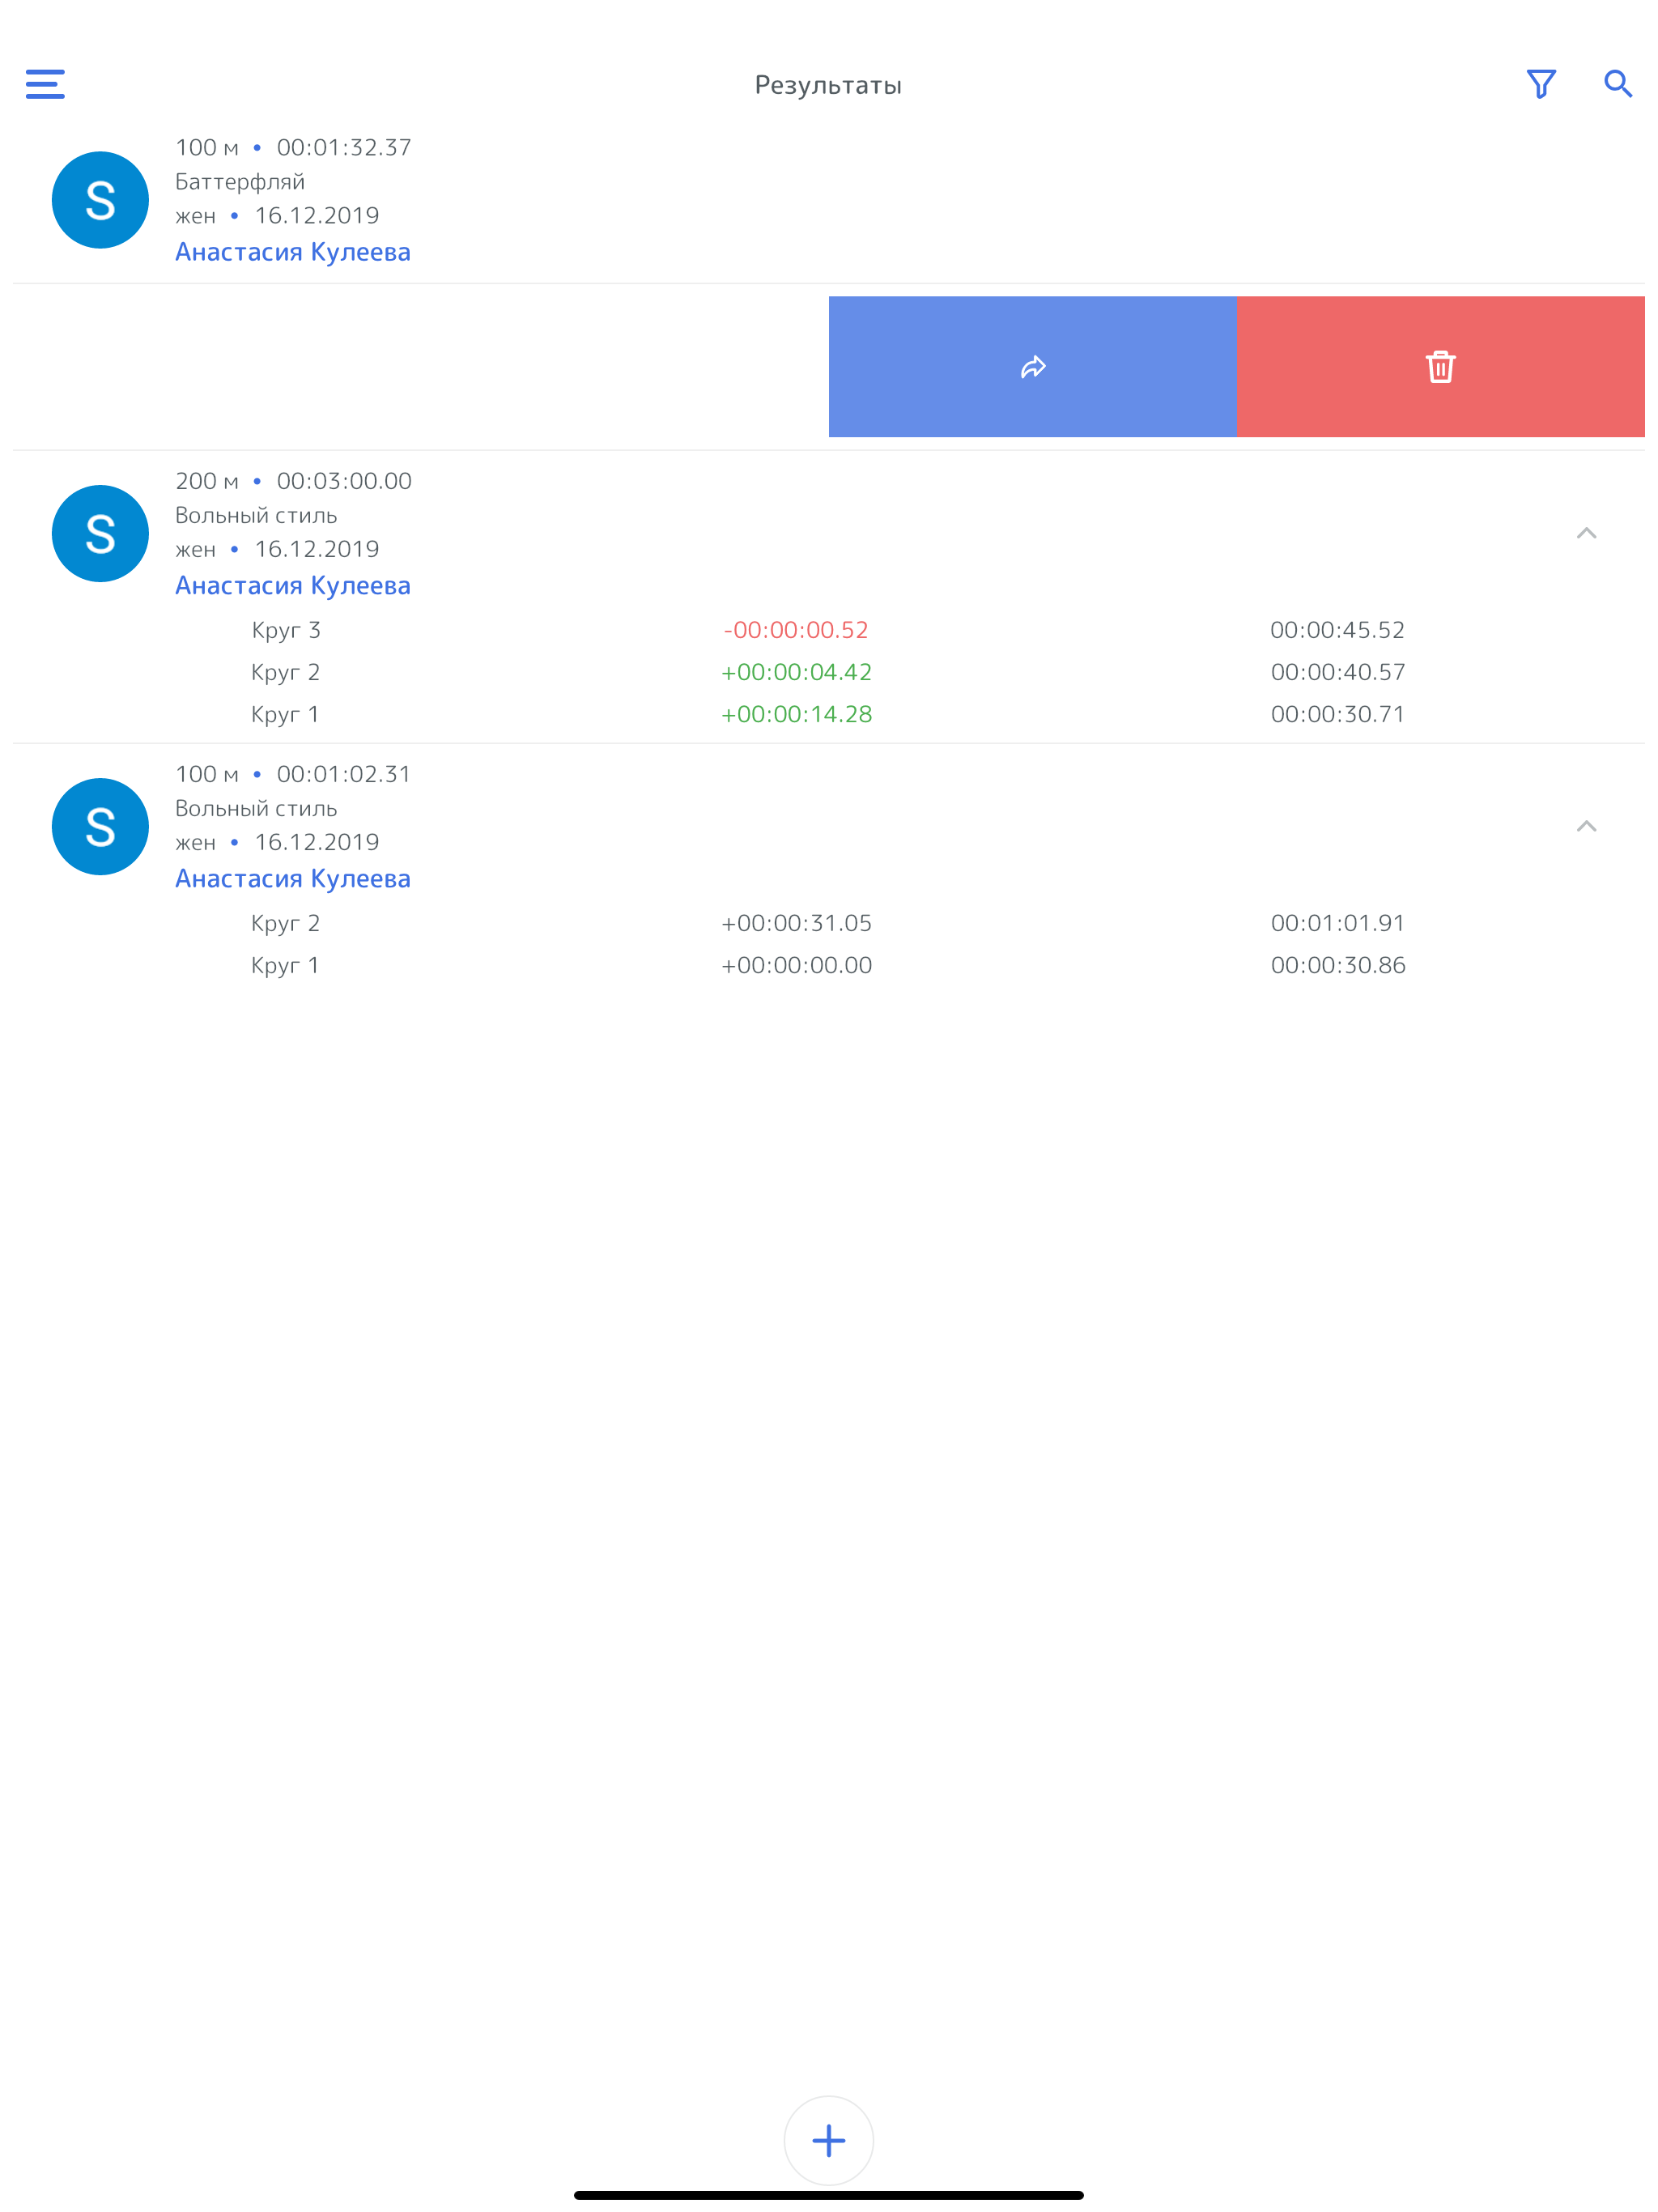Open Анастасия Кулеева link under 200 м result
The height and width of the screenshot is (2212, 1658).
[293, 586]
